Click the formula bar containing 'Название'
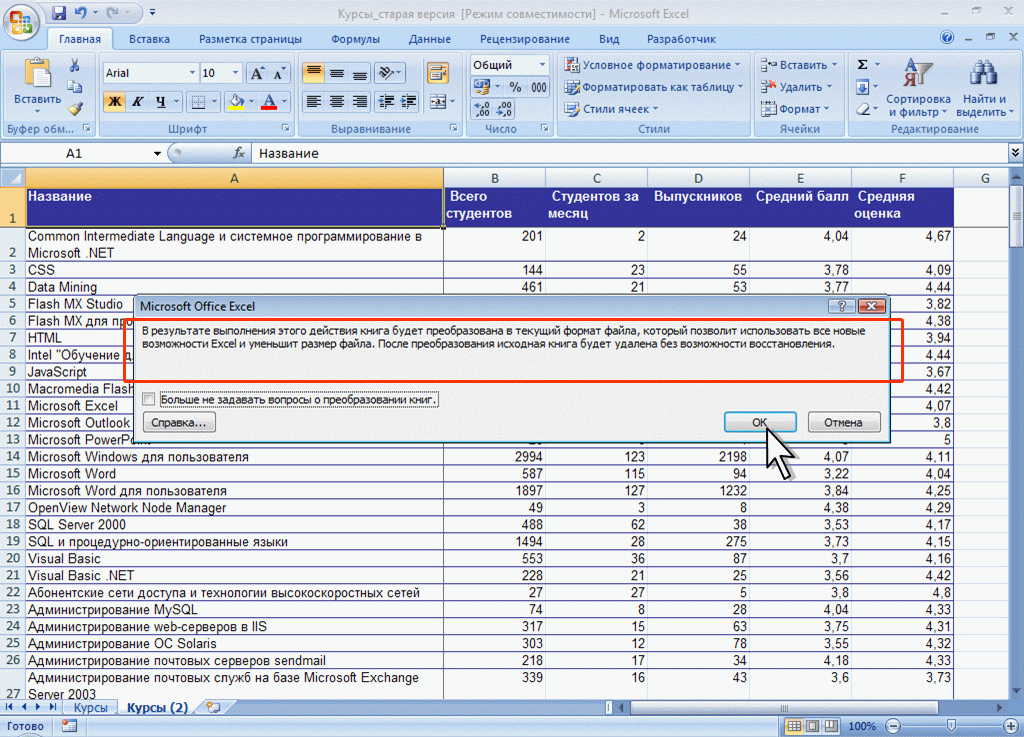 pos(629,153)
